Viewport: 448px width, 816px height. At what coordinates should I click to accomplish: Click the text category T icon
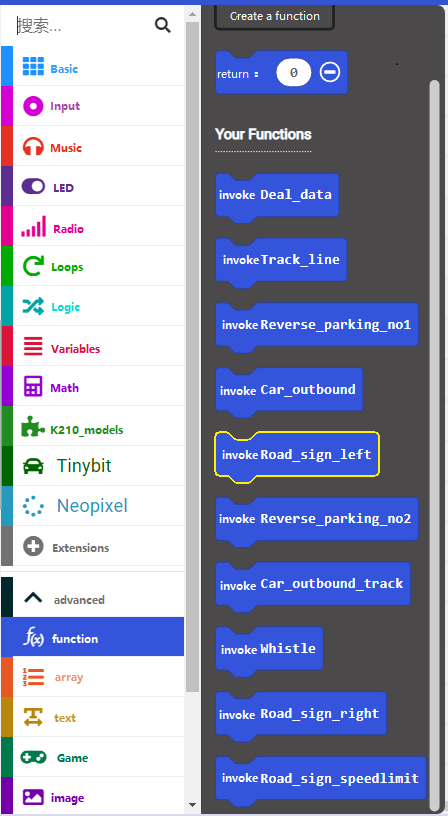coord(33,717)
